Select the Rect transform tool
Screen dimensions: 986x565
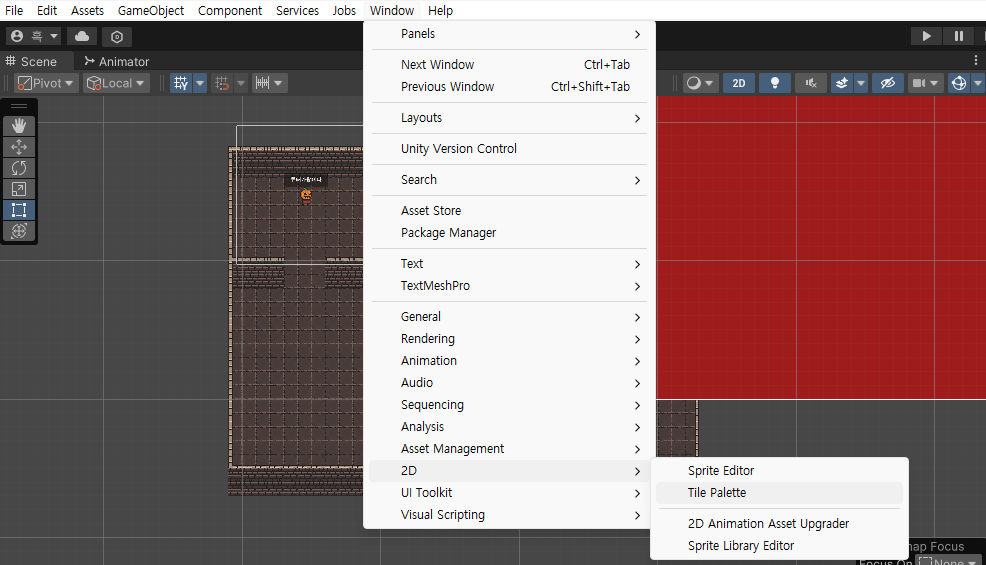(19, 210)
